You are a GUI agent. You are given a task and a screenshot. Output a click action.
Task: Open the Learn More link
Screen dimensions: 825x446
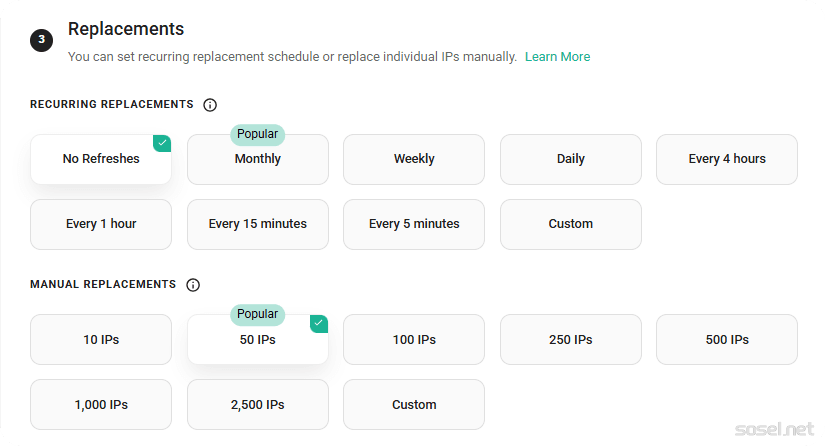click(x=557, y=57)
